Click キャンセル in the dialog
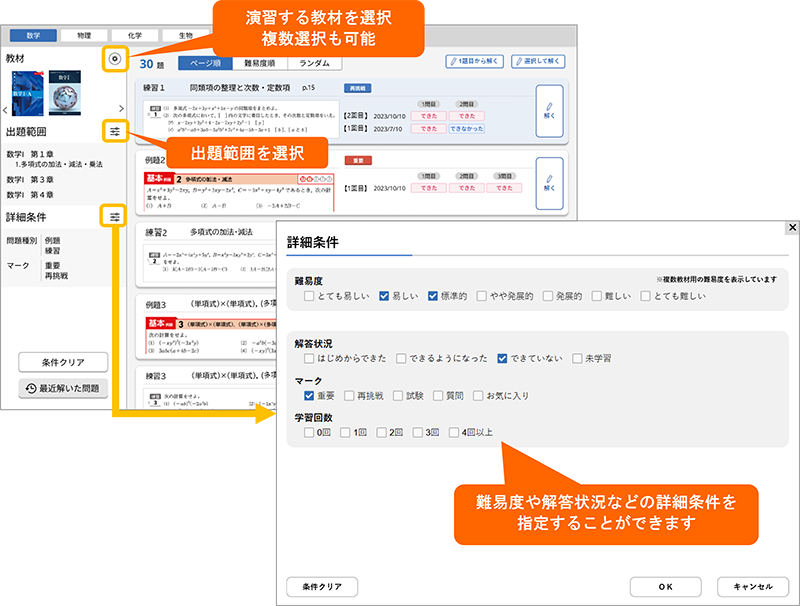The height and width of the screenshot is (606, 800). click(752, 587)
